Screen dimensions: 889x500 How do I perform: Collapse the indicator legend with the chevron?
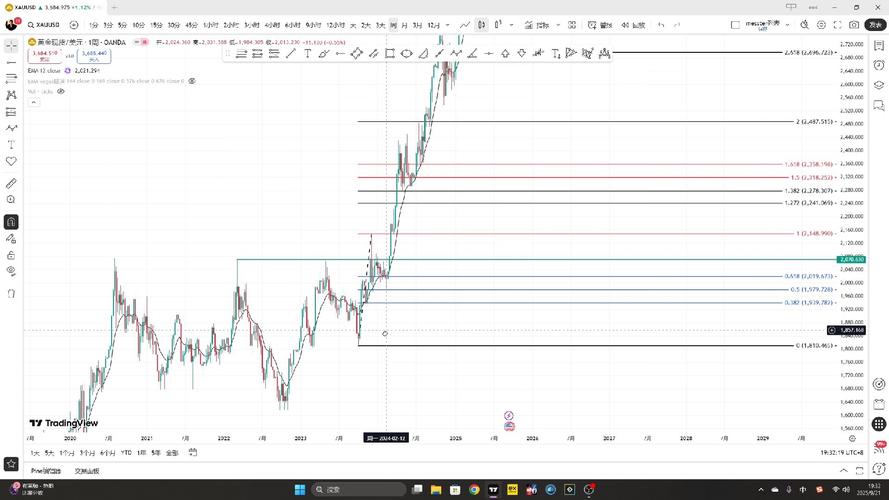(33, 102)
